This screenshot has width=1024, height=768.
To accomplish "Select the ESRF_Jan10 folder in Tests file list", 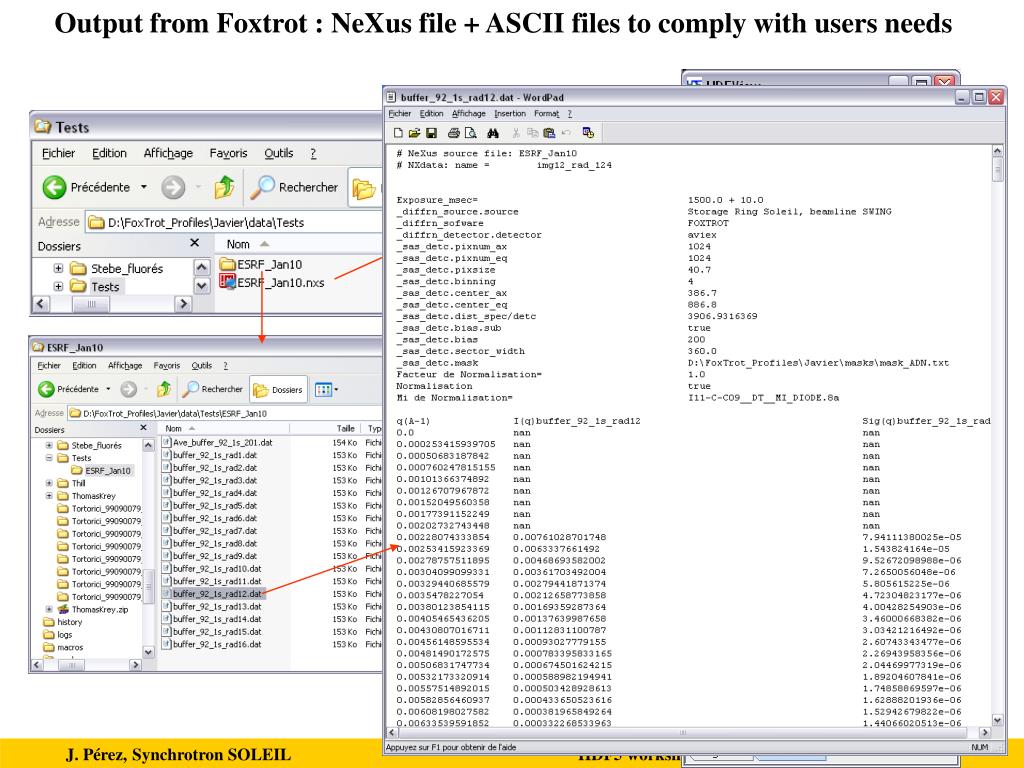I will coord(261,264).
